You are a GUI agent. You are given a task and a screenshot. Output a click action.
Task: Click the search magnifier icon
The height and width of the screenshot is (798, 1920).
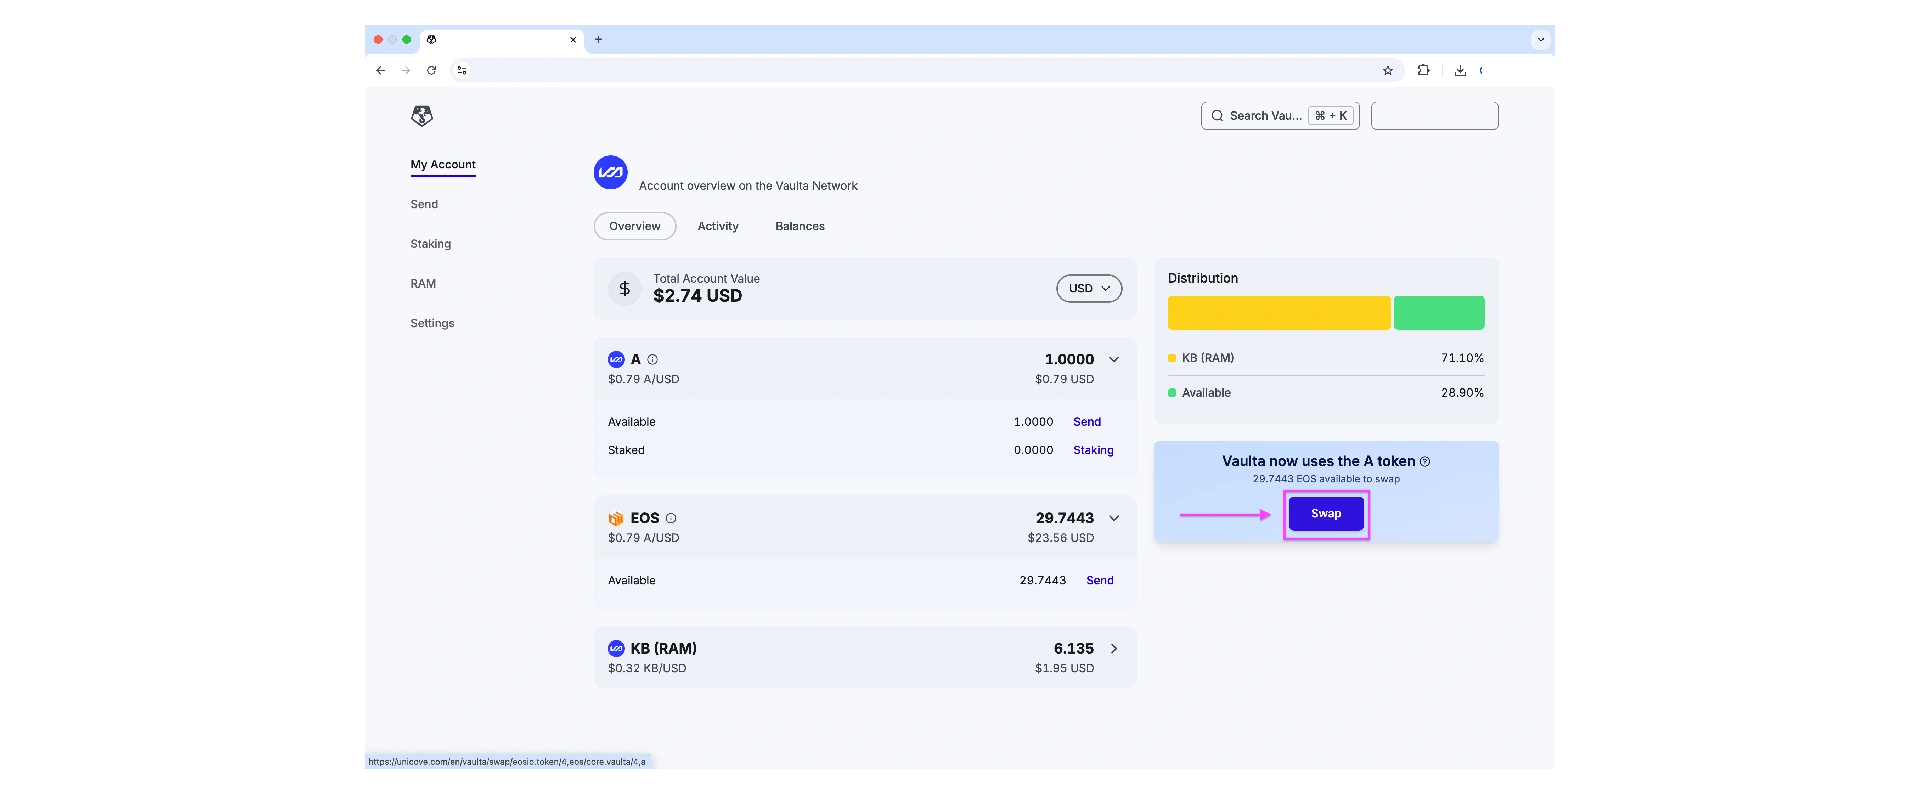[x=1217, y=116]
